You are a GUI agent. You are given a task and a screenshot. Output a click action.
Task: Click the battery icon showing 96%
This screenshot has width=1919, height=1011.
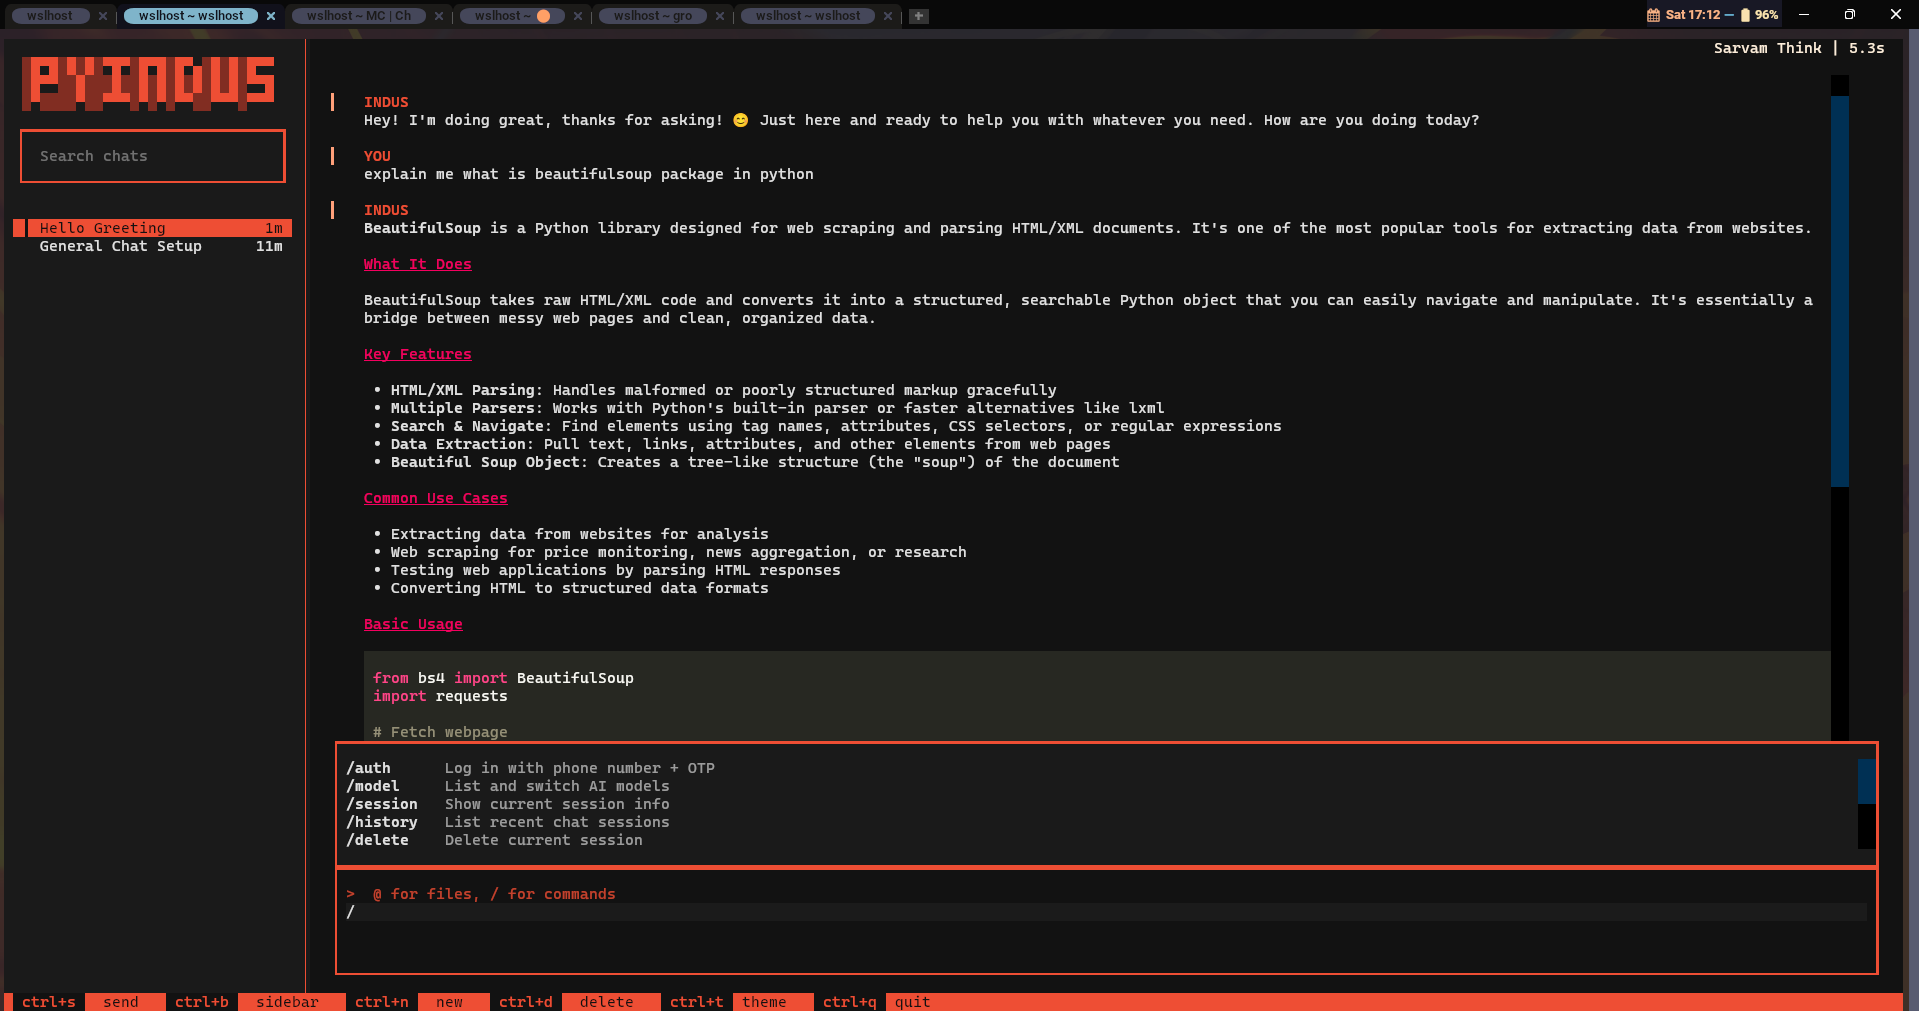tap(1745, 15)
